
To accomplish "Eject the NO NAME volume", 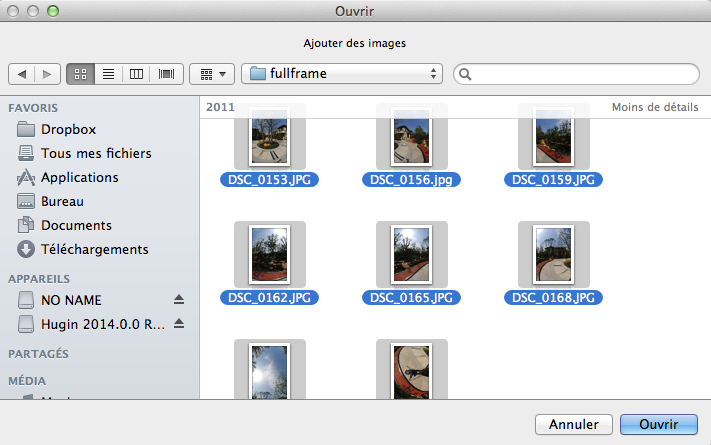I will click(179, 300).
